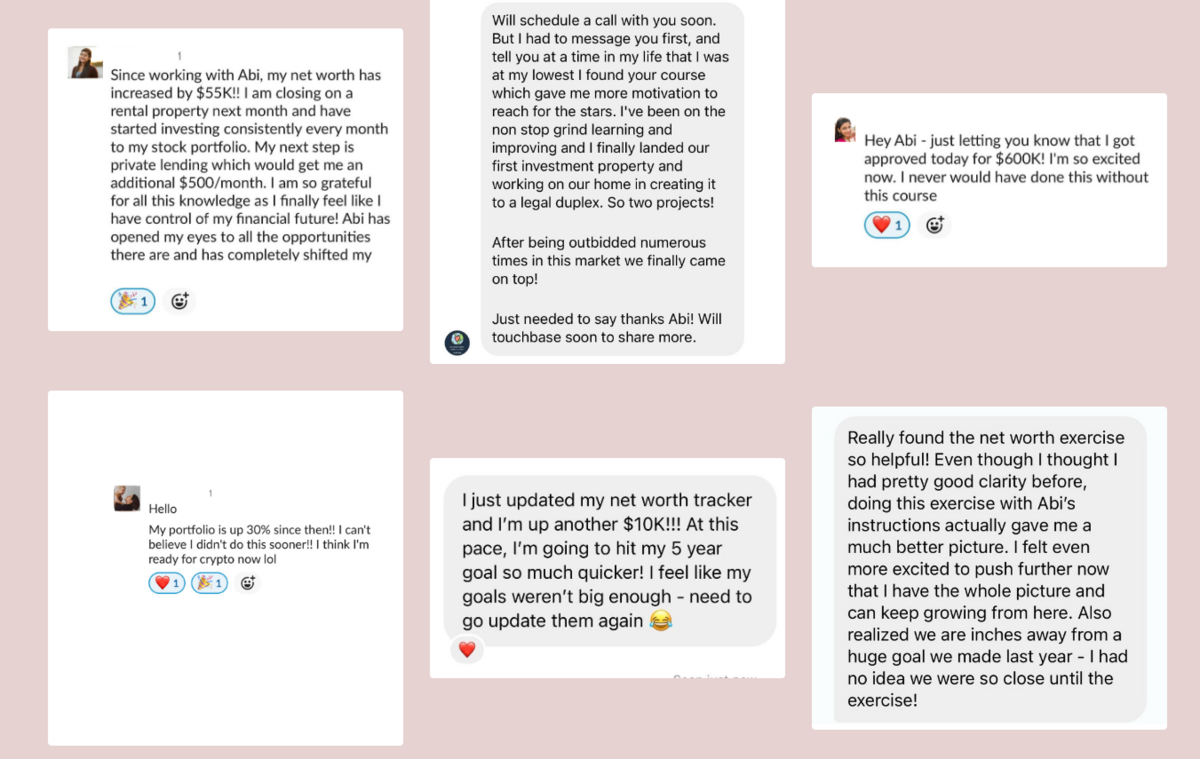
Task: Open the add reaction icon under the $600K message
Action: pyautogui.click(x=934, y=225)
